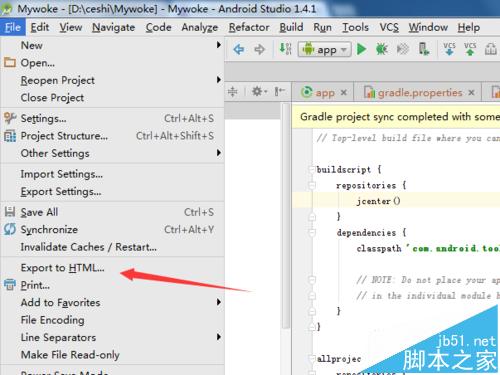Image resolution: width=500 pixels, height=375 pixels.
Task: Select Settings... menu entry
Action: coord(112,118)
